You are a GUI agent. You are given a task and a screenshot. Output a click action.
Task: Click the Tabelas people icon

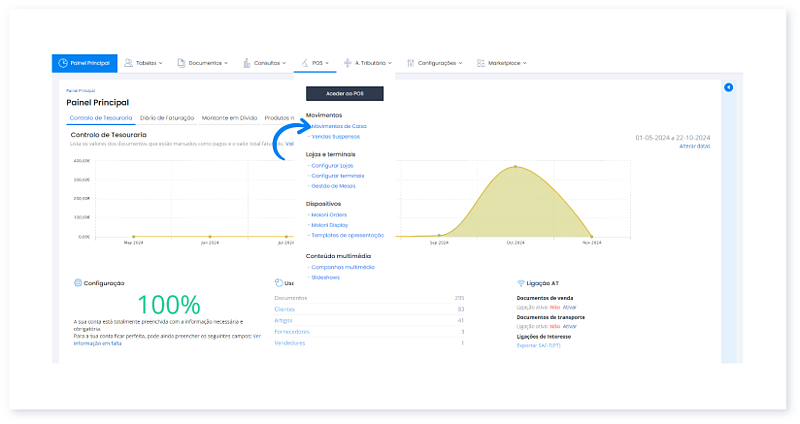pos(129,63)
